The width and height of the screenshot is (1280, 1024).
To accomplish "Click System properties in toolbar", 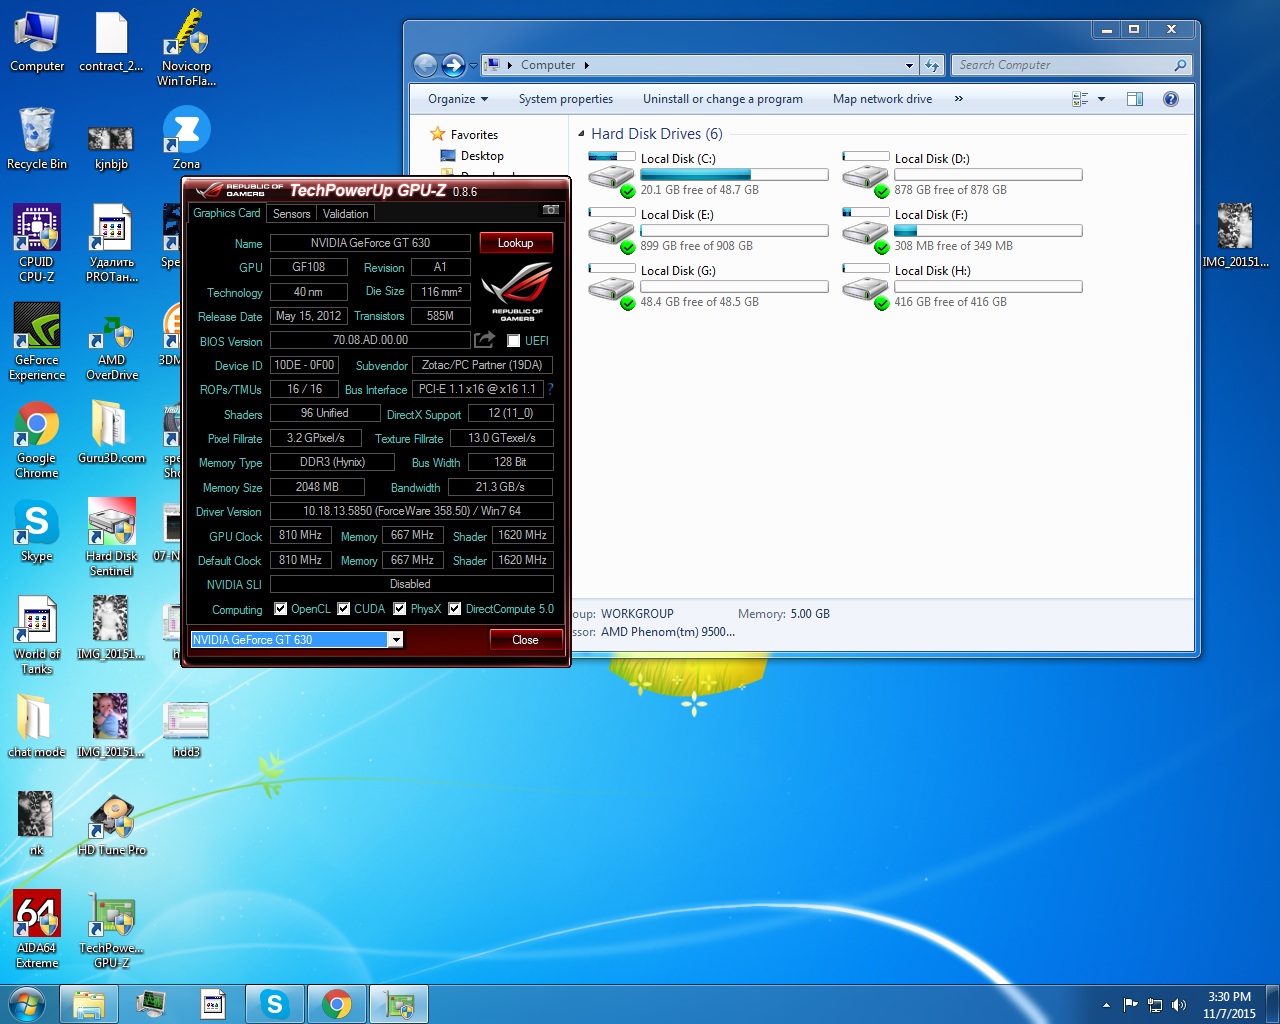I will point(565,99).
